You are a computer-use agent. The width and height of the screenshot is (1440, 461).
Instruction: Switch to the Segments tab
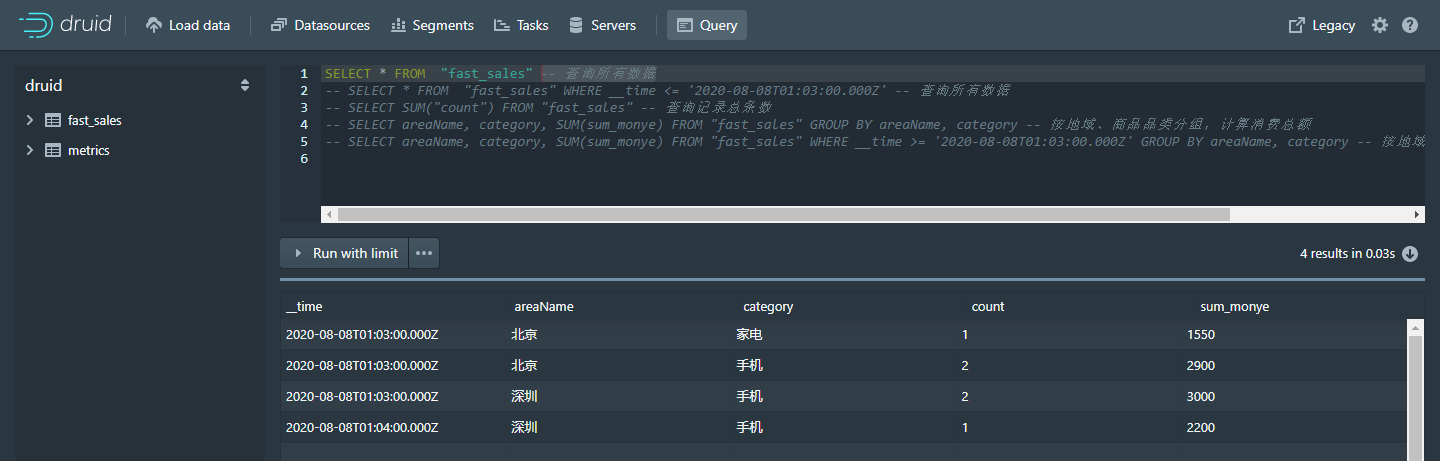(432, 25)
